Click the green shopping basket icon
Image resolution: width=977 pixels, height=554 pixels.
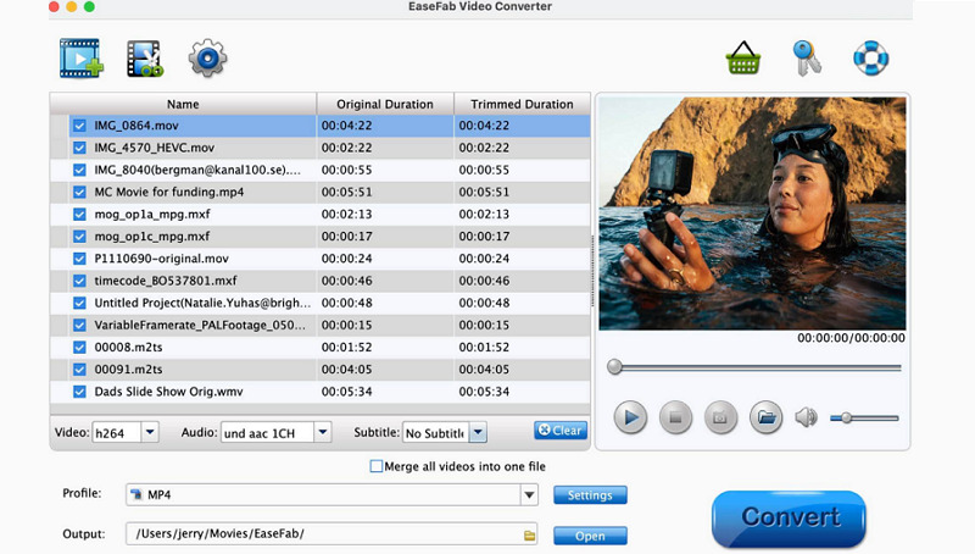[743, 58]
